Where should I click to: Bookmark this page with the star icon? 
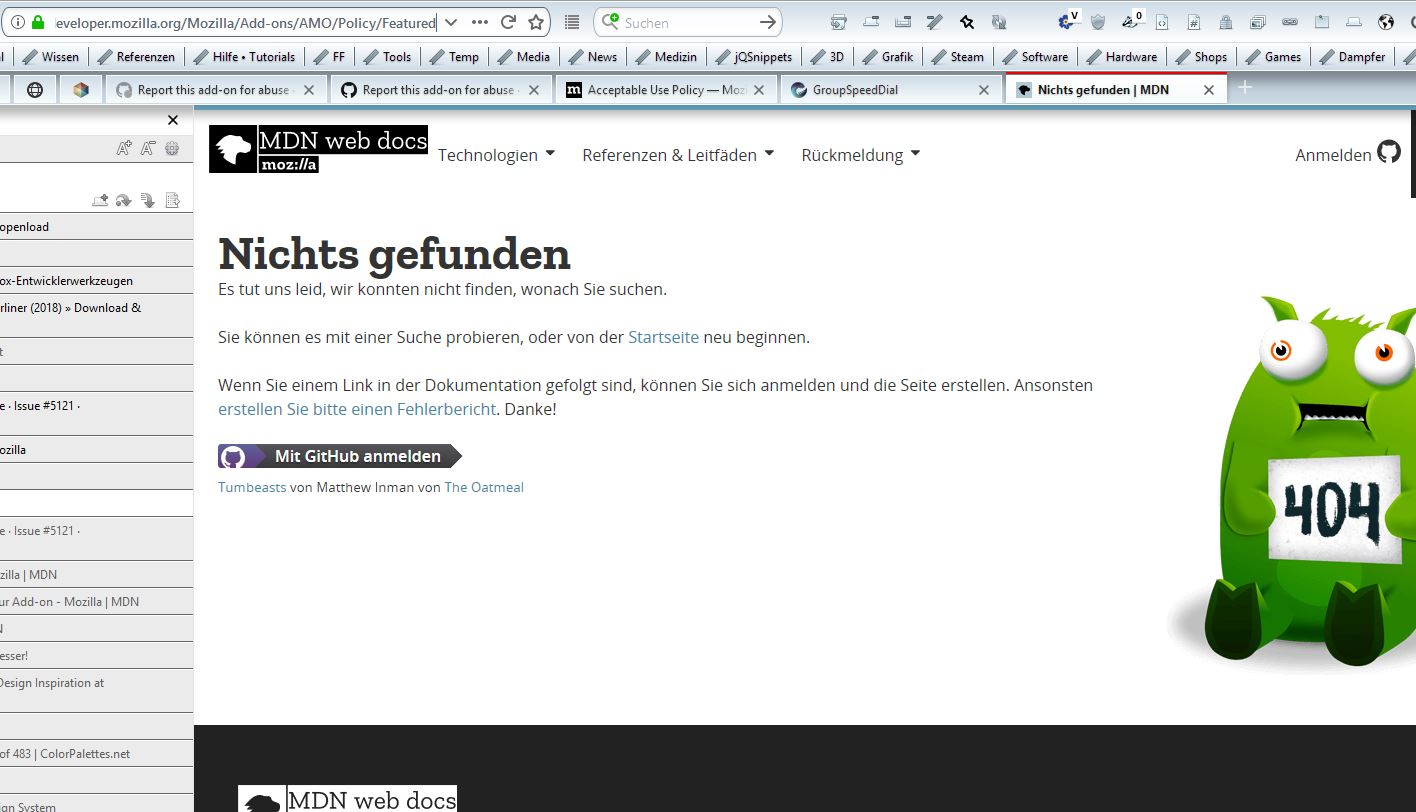(536, 22)
